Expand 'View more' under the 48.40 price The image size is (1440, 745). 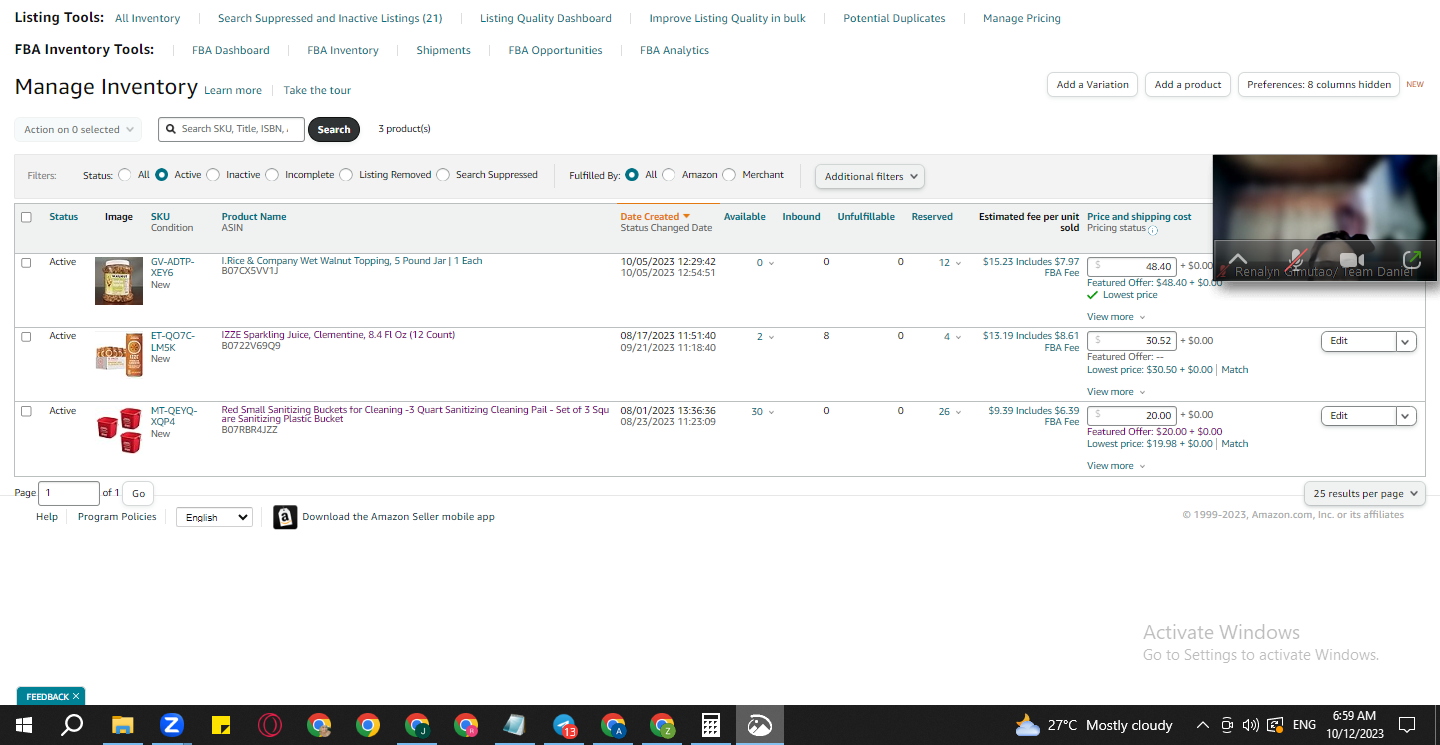coord(1116,317)
